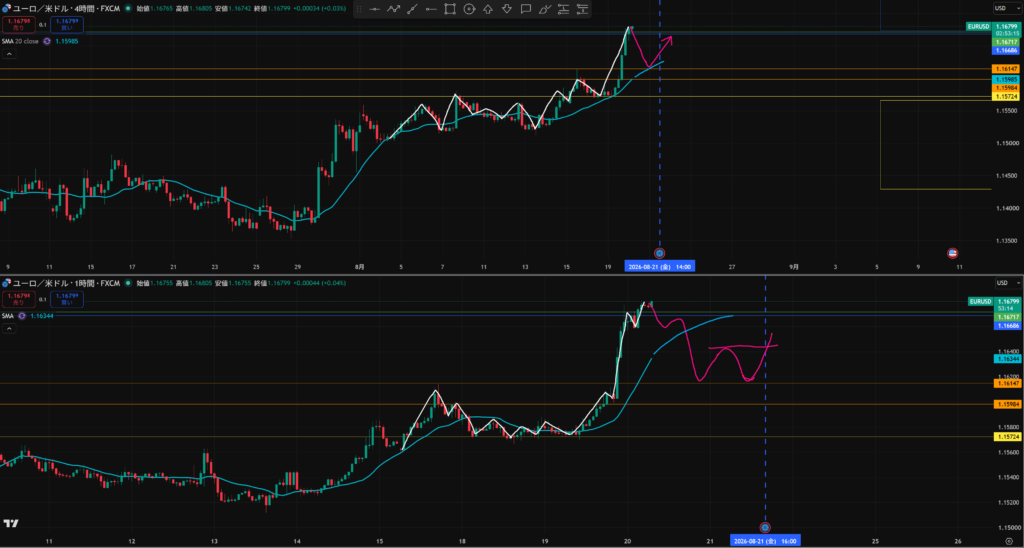Select the zigzag path arrow tool

point(393,9)
